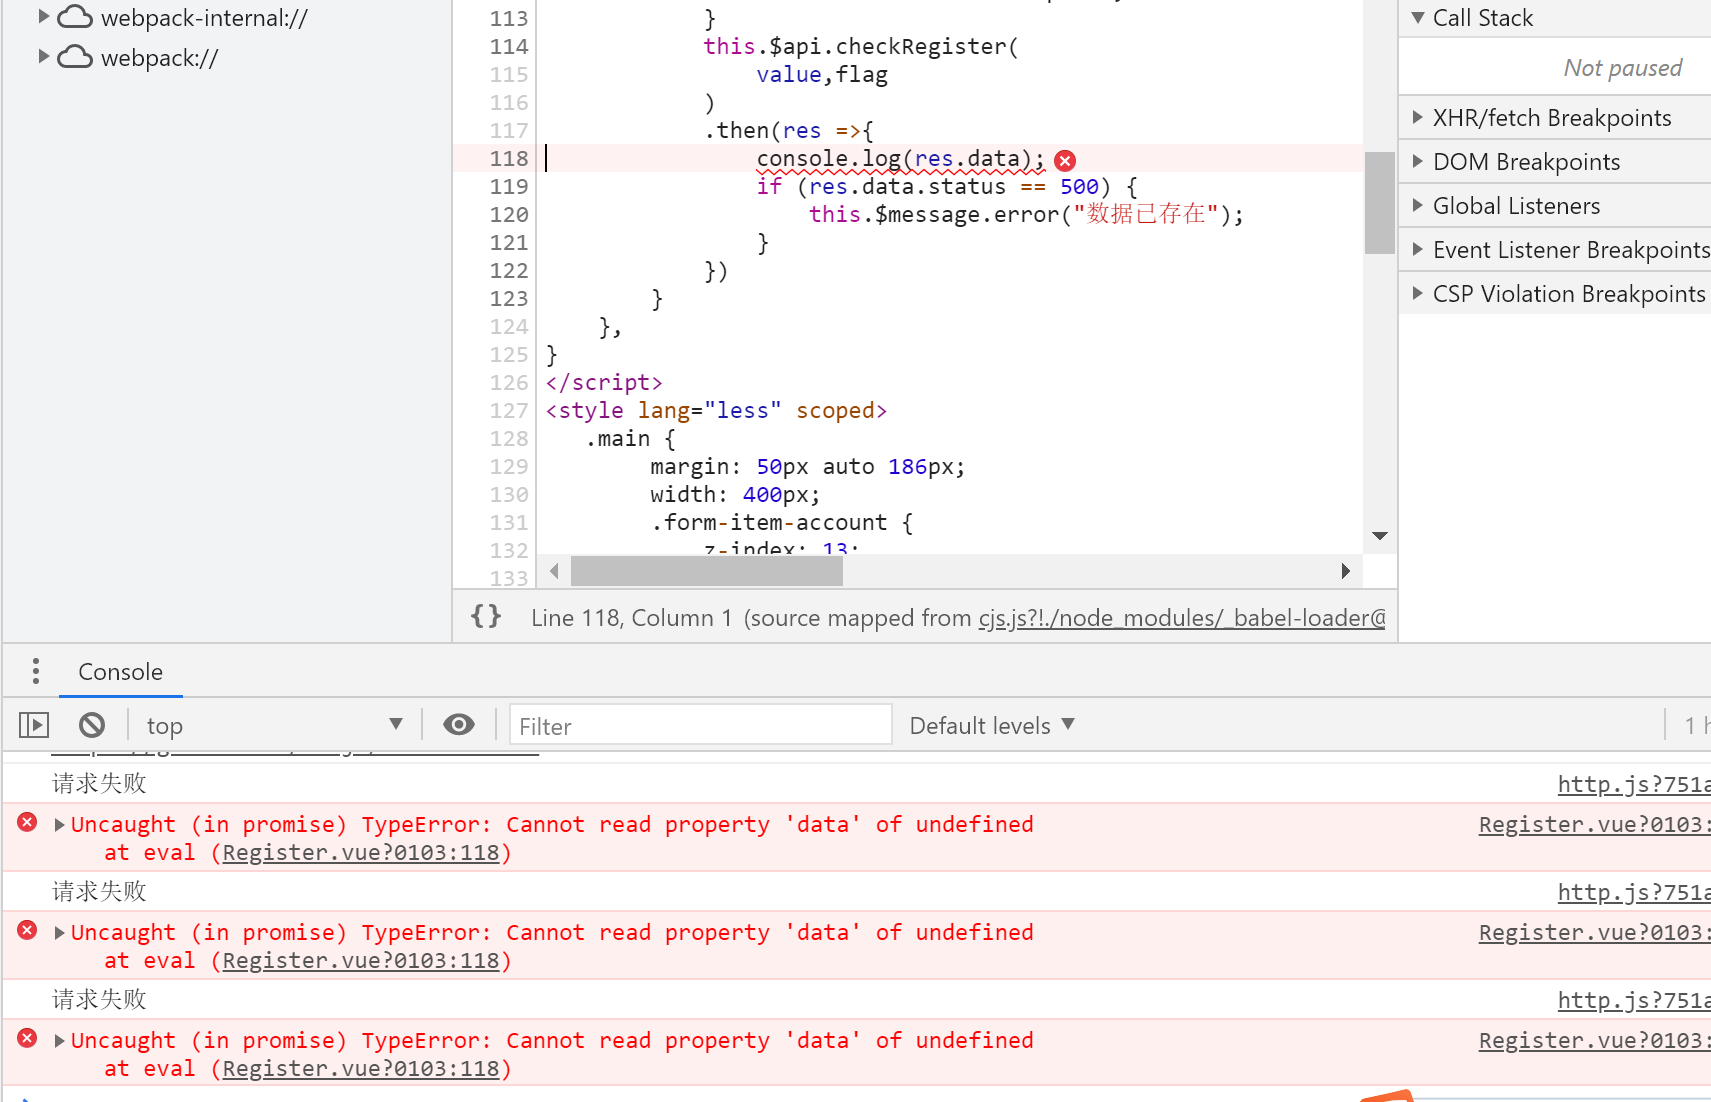
Task: Expand Event Listener Breakpoints section
Action: pyautogui.click(x=1417, y=249)
